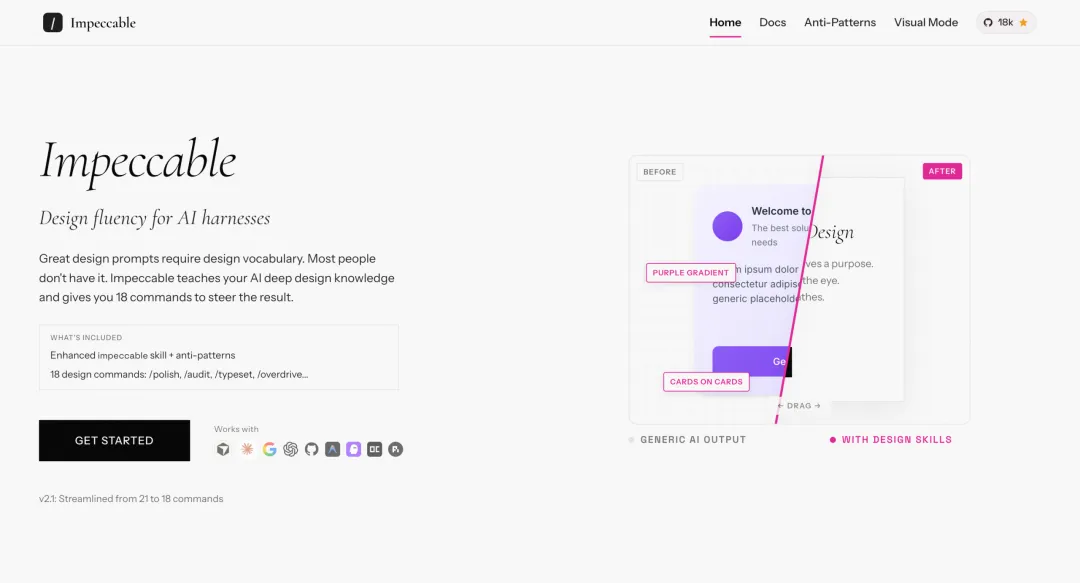Click the Purple Gradient annotation tag
This screenshot has height=583, width=1080.
coord(691,272)
